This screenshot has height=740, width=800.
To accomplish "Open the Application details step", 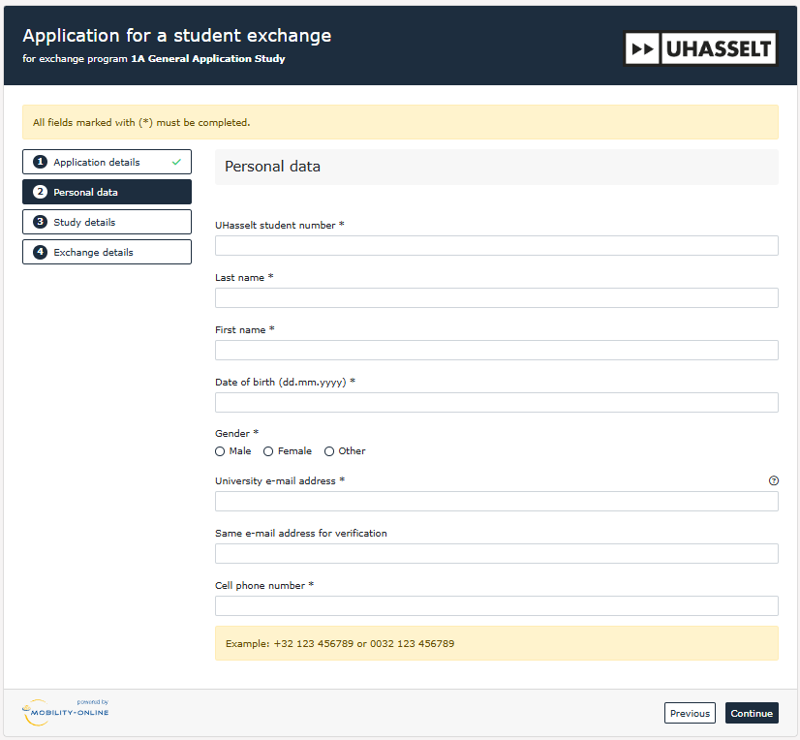I will click(x=106, y=162).
